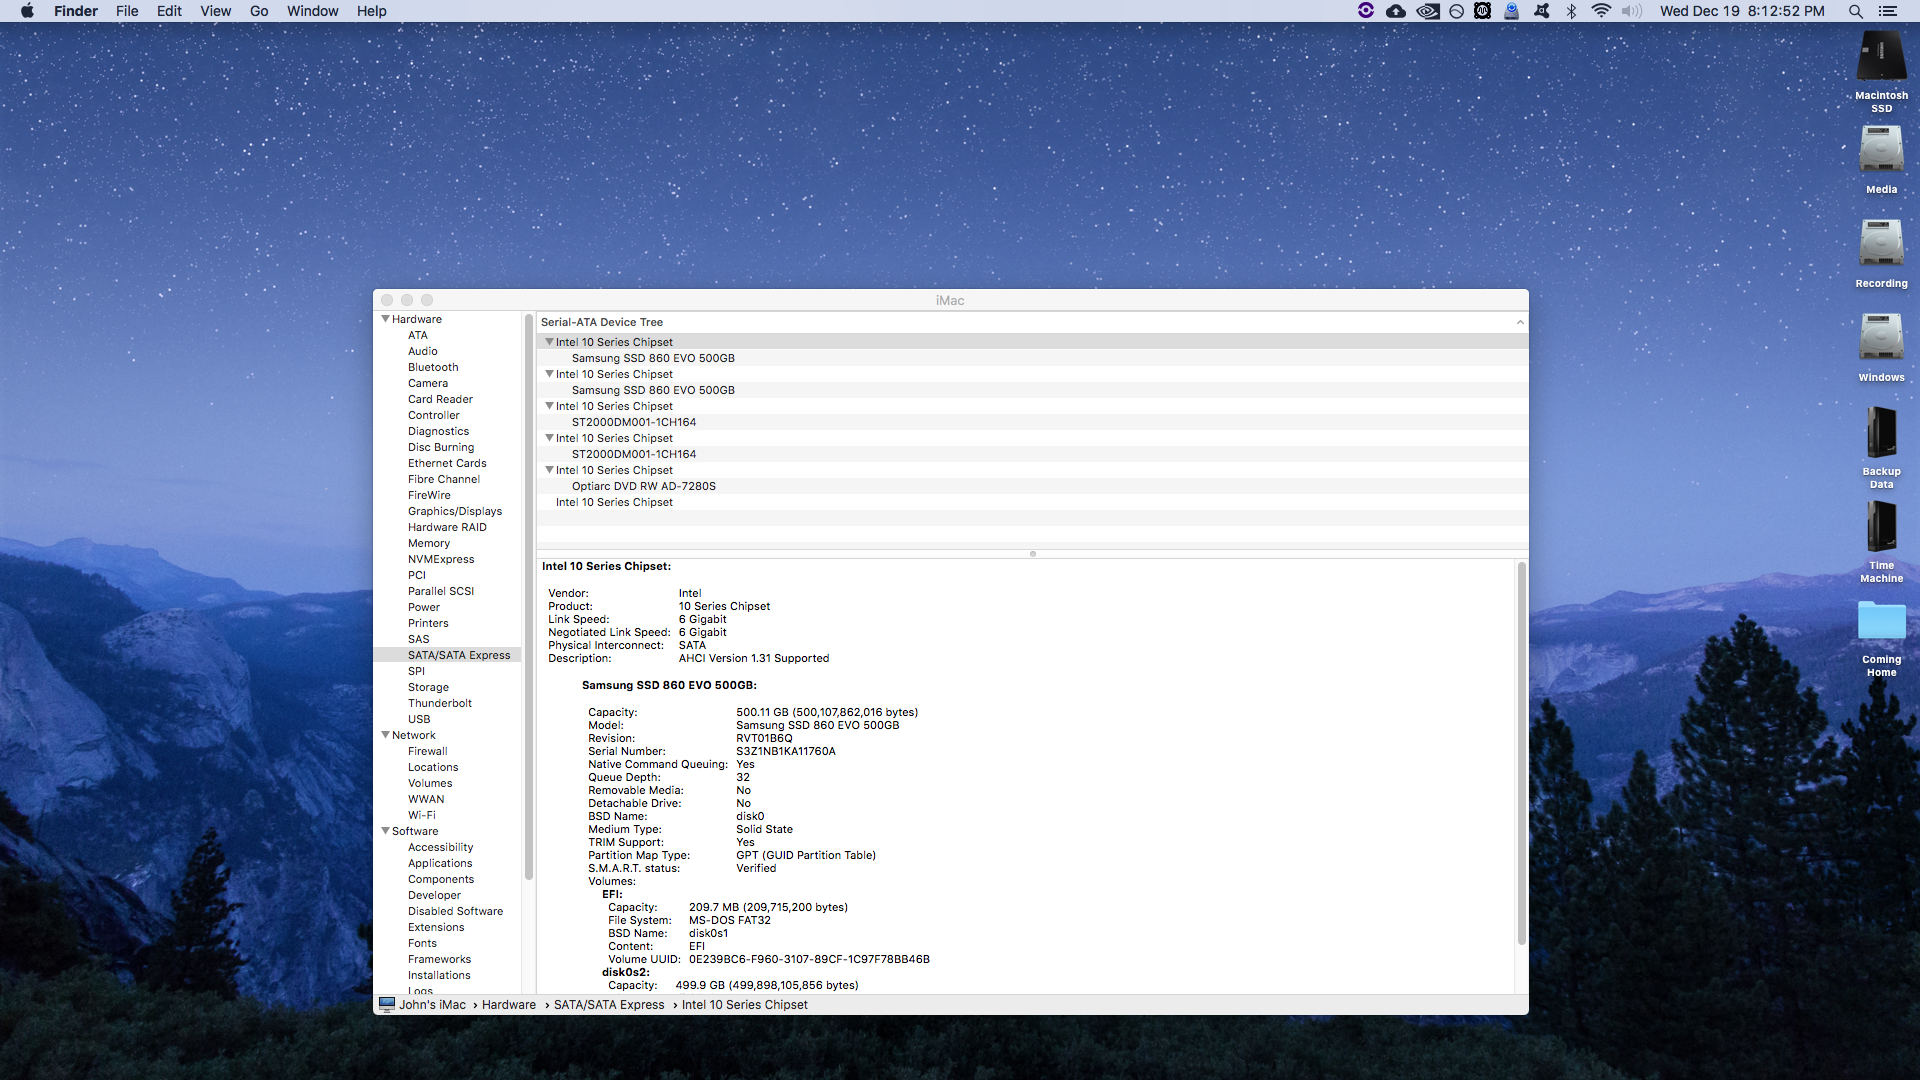Click Hardware in the bottom path bar
1920x1080 pixels.
tap(508, 1005)
